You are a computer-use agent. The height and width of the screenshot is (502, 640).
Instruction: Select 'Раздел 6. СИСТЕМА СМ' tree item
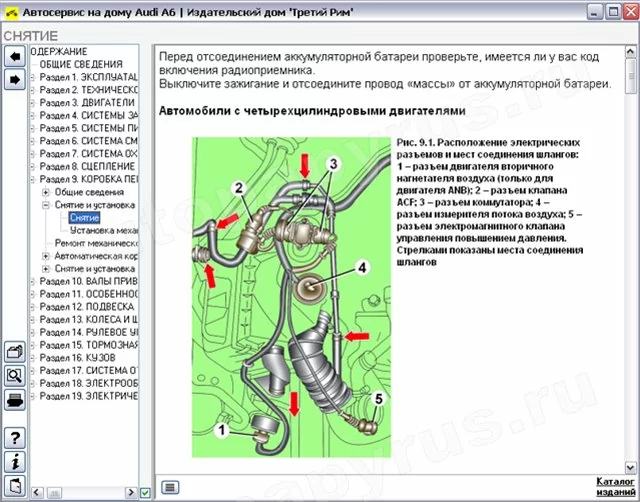tap(89, 141)
